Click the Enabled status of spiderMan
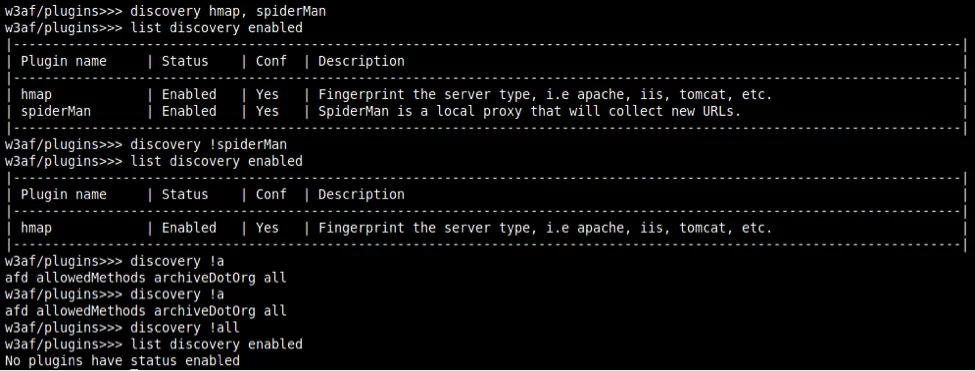Image resolution: width=975 pixels, height=371 pixels. tap(189, 111)
